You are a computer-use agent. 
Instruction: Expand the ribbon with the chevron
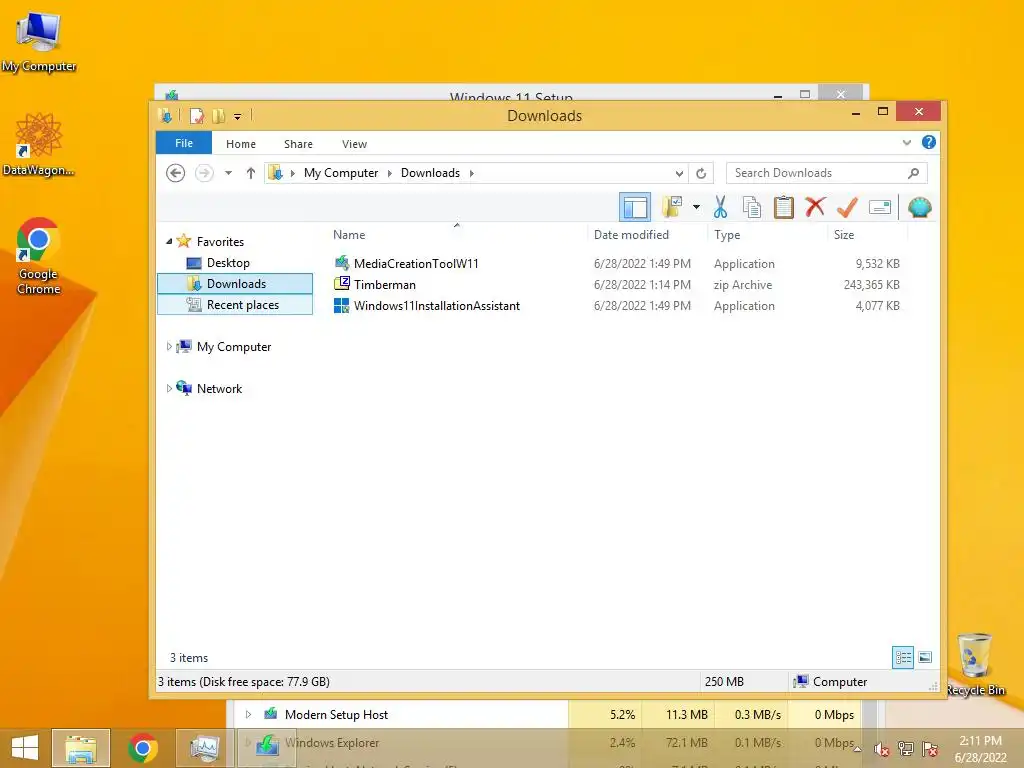pos(906,142)
